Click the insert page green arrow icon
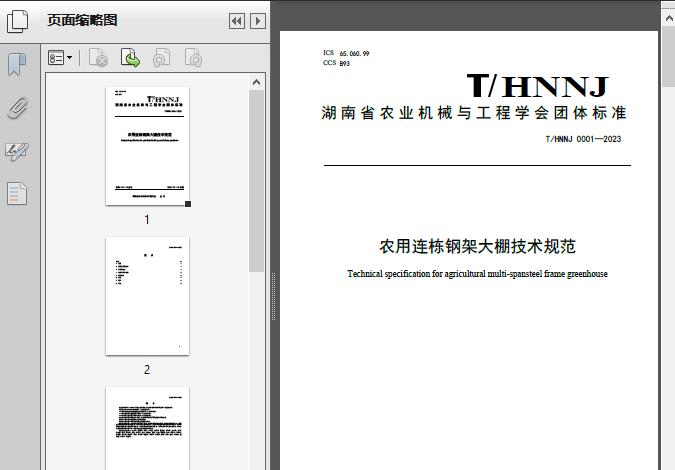The width and height of the screenshot is (675, 470). point(130,58)
